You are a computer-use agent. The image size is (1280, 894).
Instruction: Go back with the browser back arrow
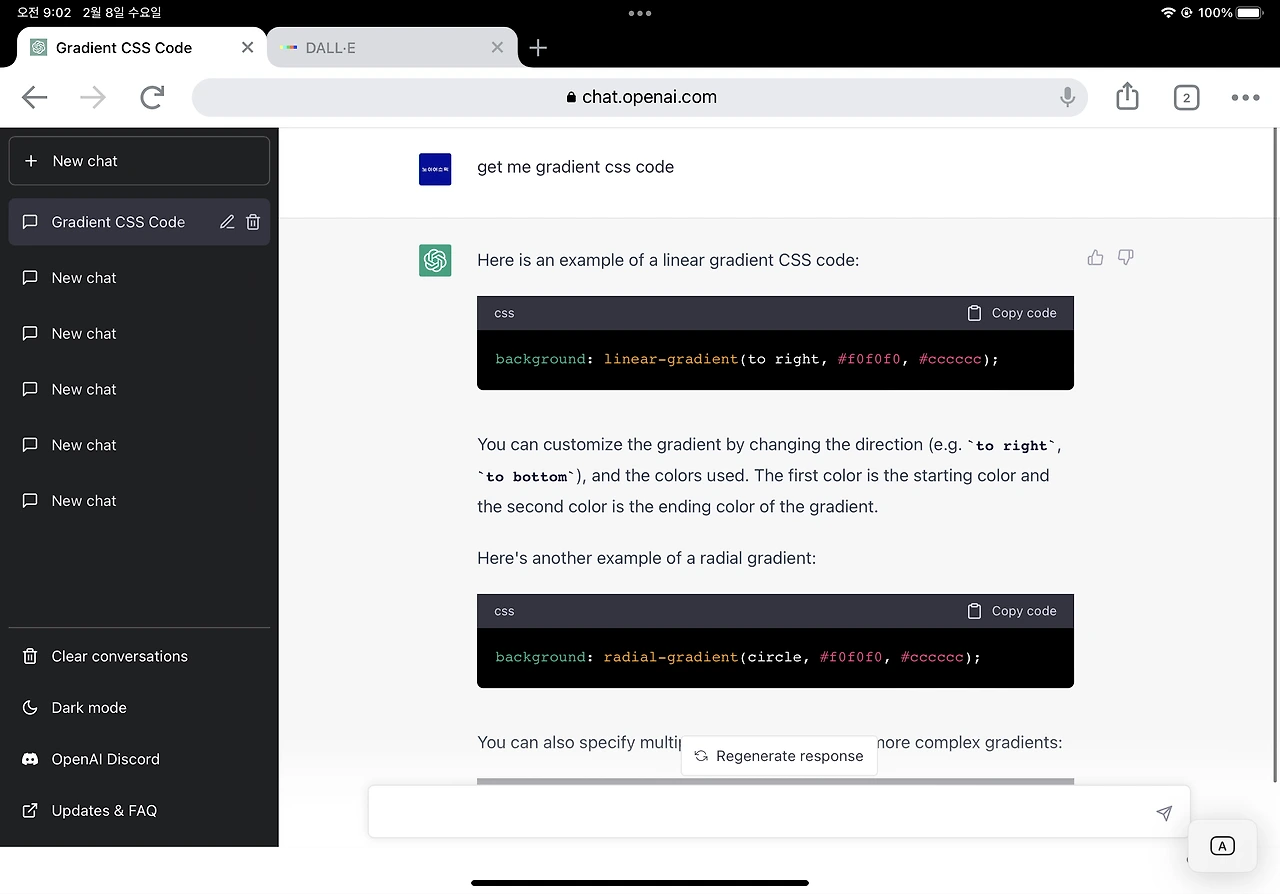[x=35, y=97]
